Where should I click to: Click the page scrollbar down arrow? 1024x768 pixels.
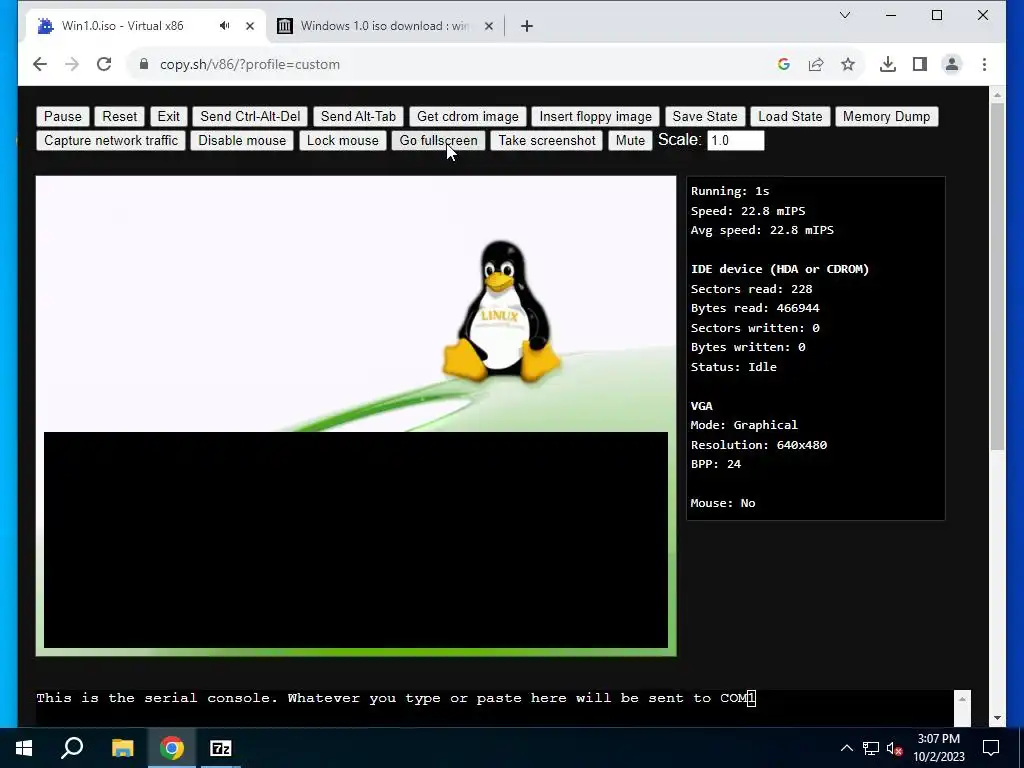point(997,718)
